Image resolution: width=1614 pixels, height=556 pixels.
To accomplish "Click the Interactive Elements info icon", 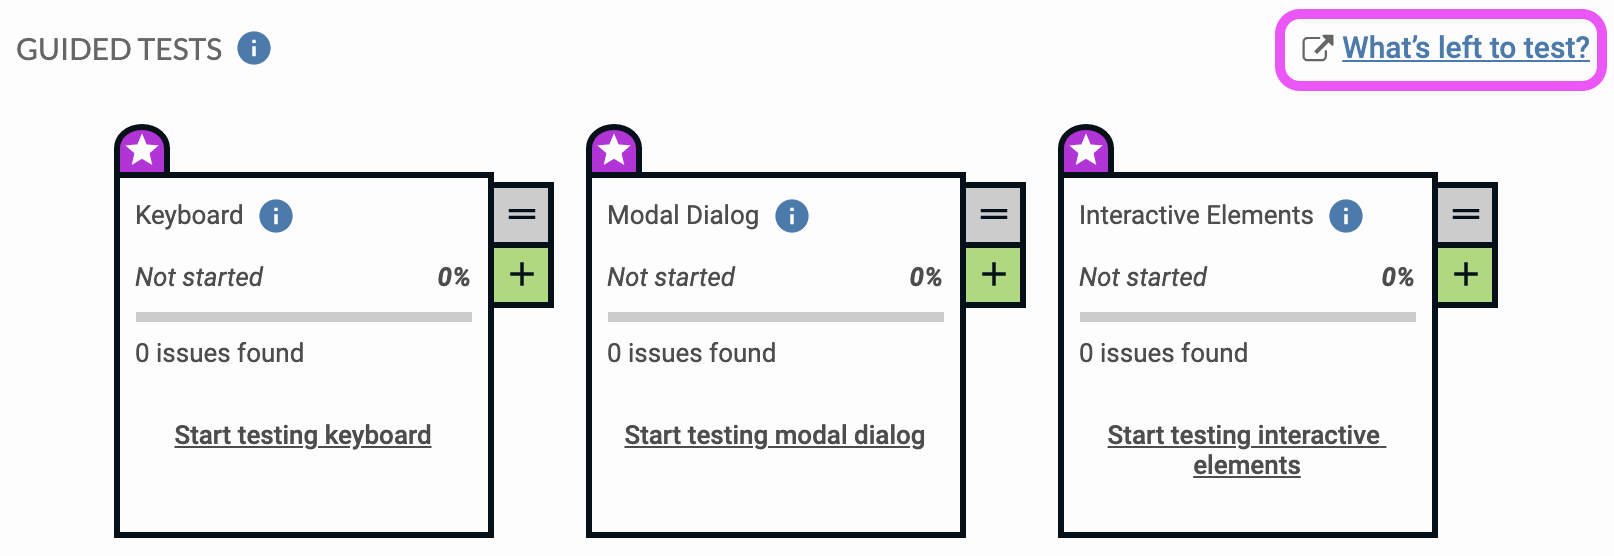I will tap(1346, 215).
